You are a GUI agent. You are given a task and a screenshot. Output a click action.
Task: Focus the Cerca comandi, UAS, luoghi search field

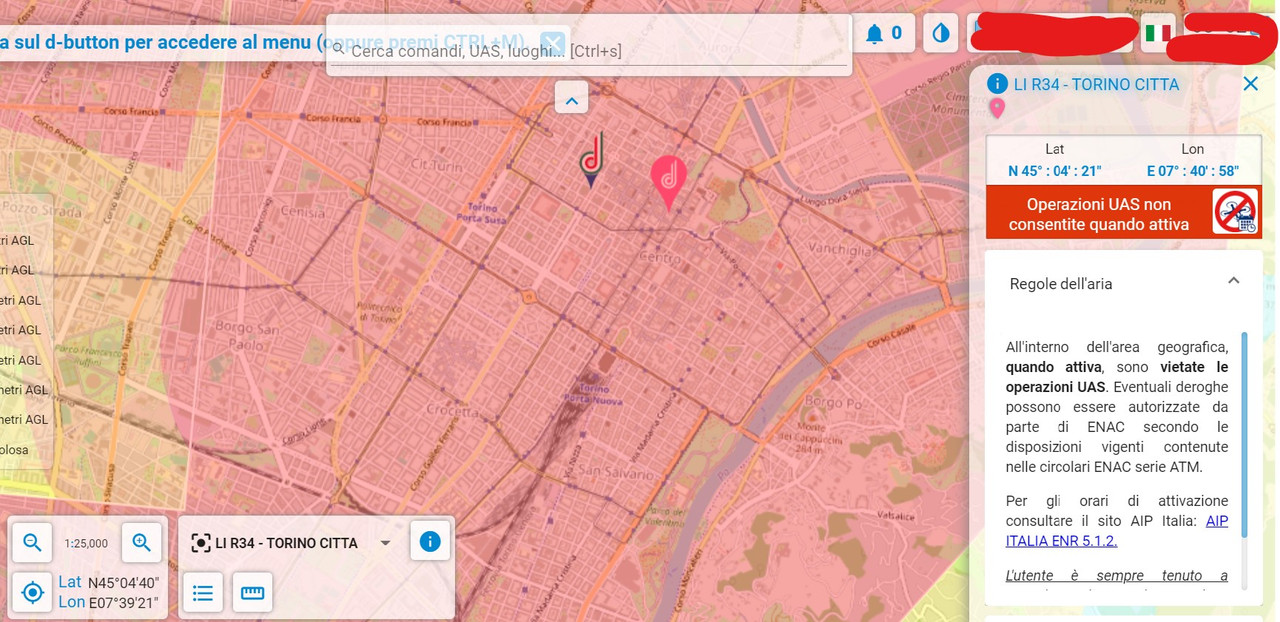click(590, 51)
